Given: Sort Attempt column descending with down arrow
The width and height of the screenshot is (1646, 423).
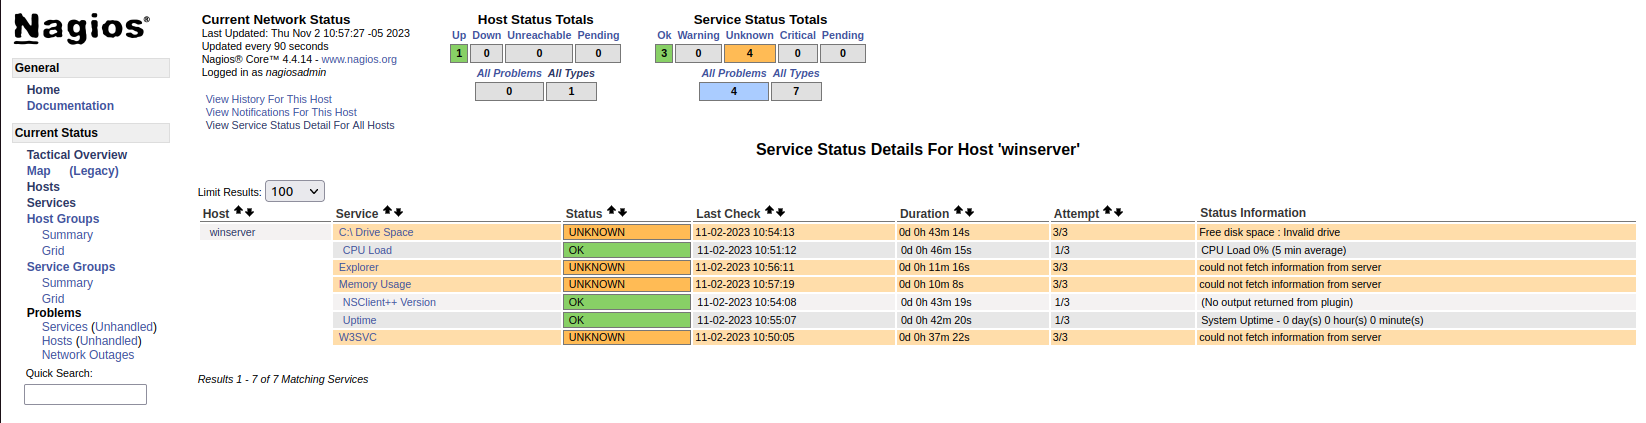Looking at the screenshot, I should pyautogui.click(x=1118, y=212).
